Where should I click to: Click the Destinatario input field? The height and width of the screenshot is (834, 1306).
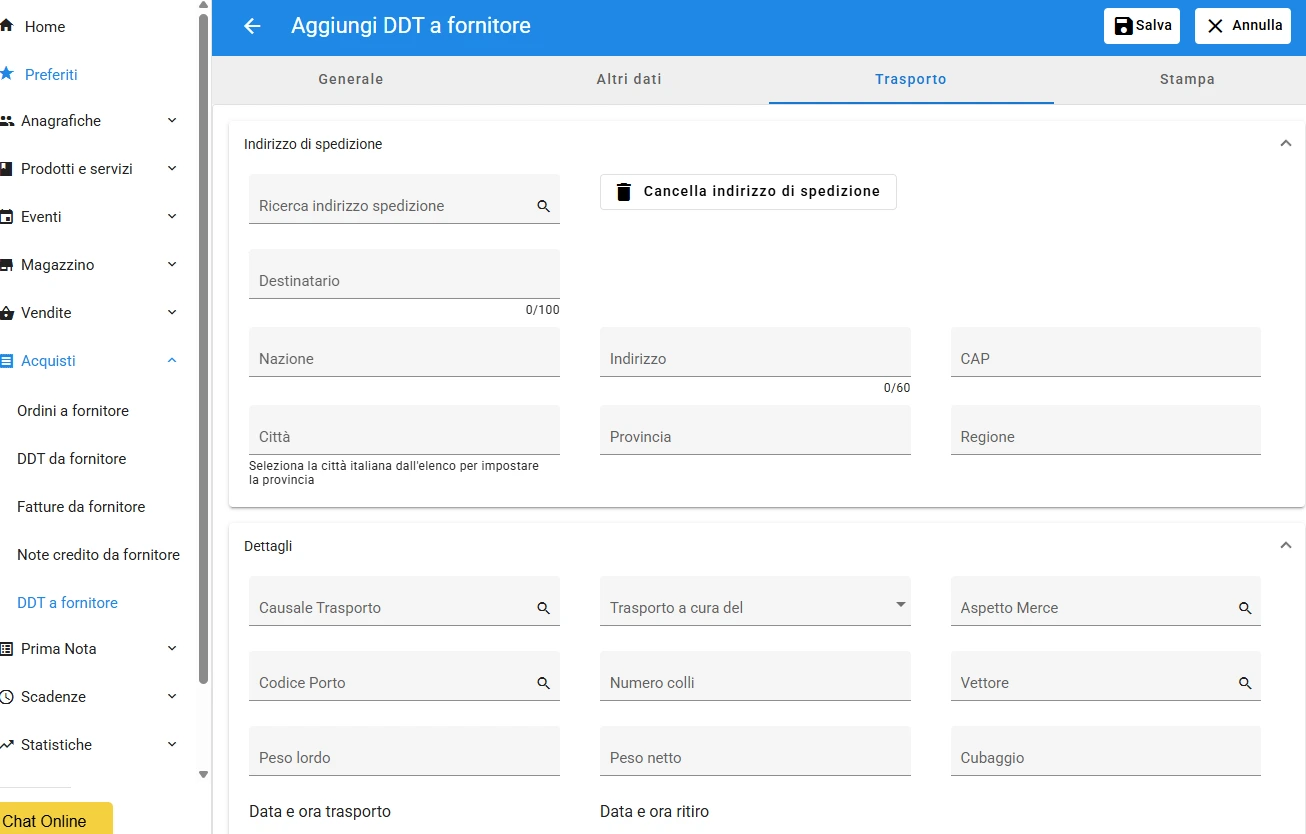click(x=404, y=274)
